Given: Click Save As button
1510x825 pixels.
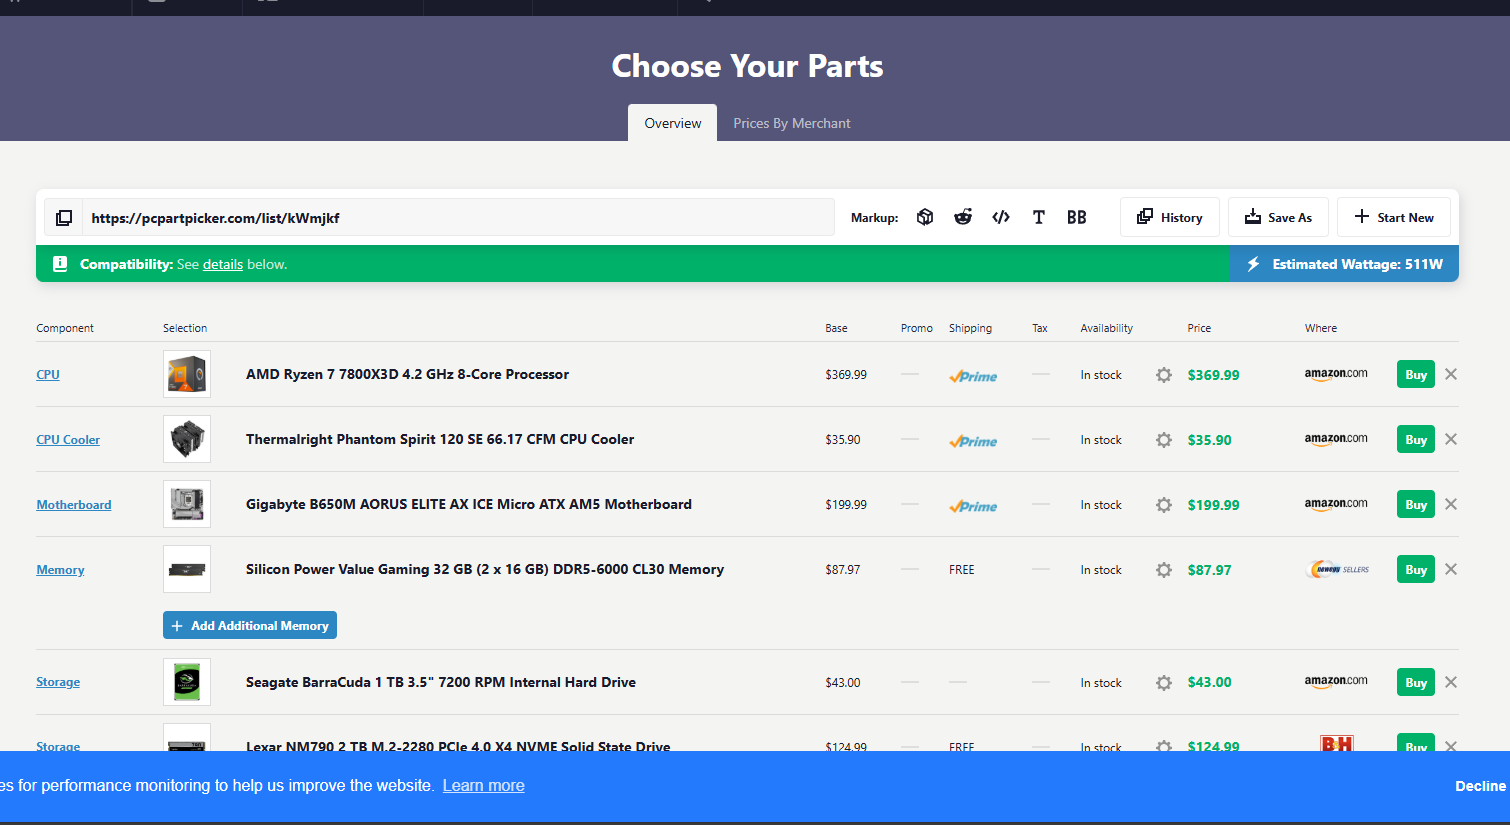Looking at the screenshot, I should pos(1278,217).
